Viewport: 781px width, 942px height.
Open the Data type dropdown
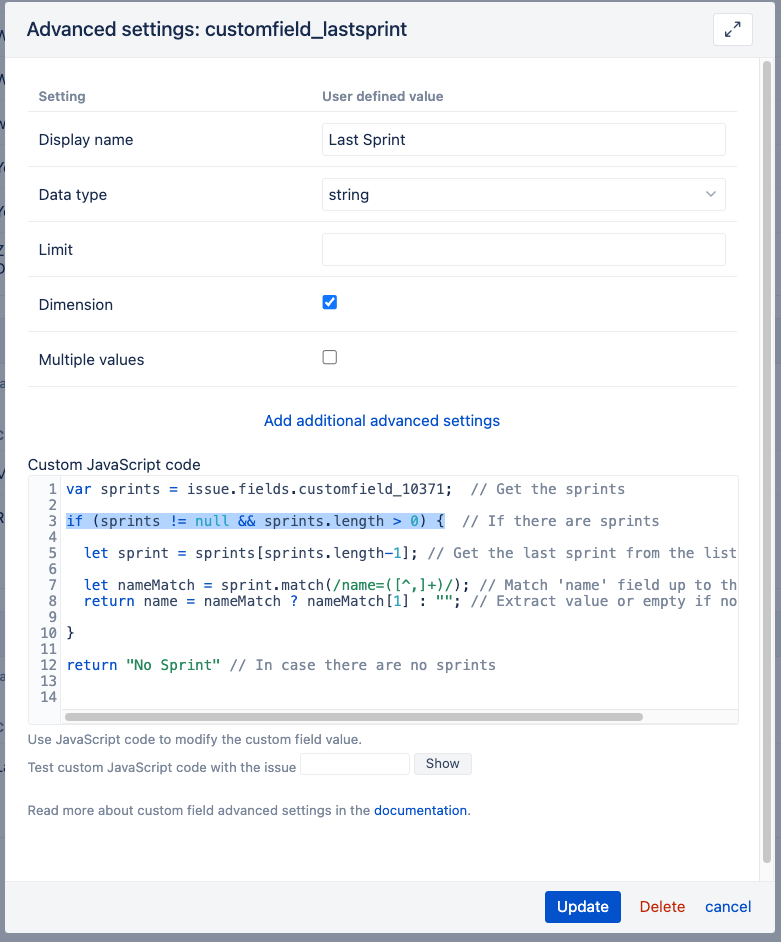(523, 195)
